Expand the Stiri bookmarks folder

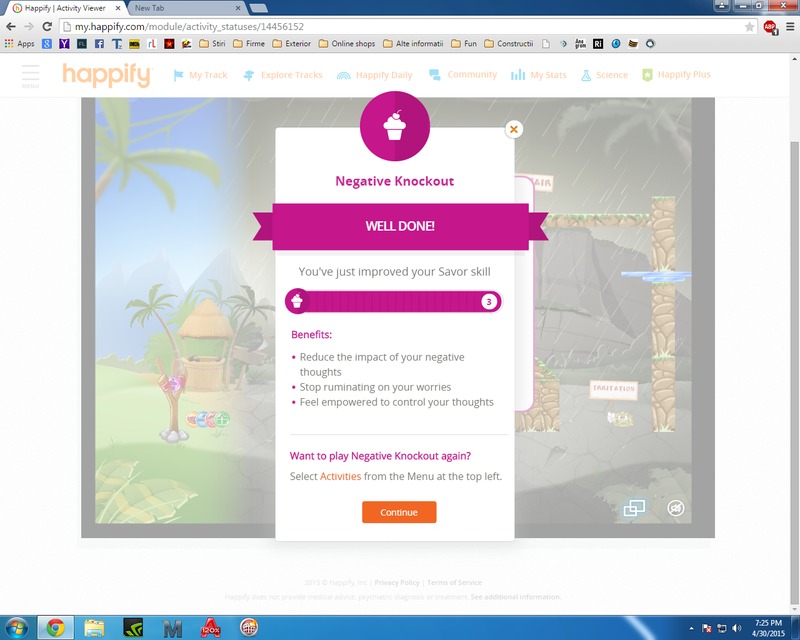coord(212,44)
